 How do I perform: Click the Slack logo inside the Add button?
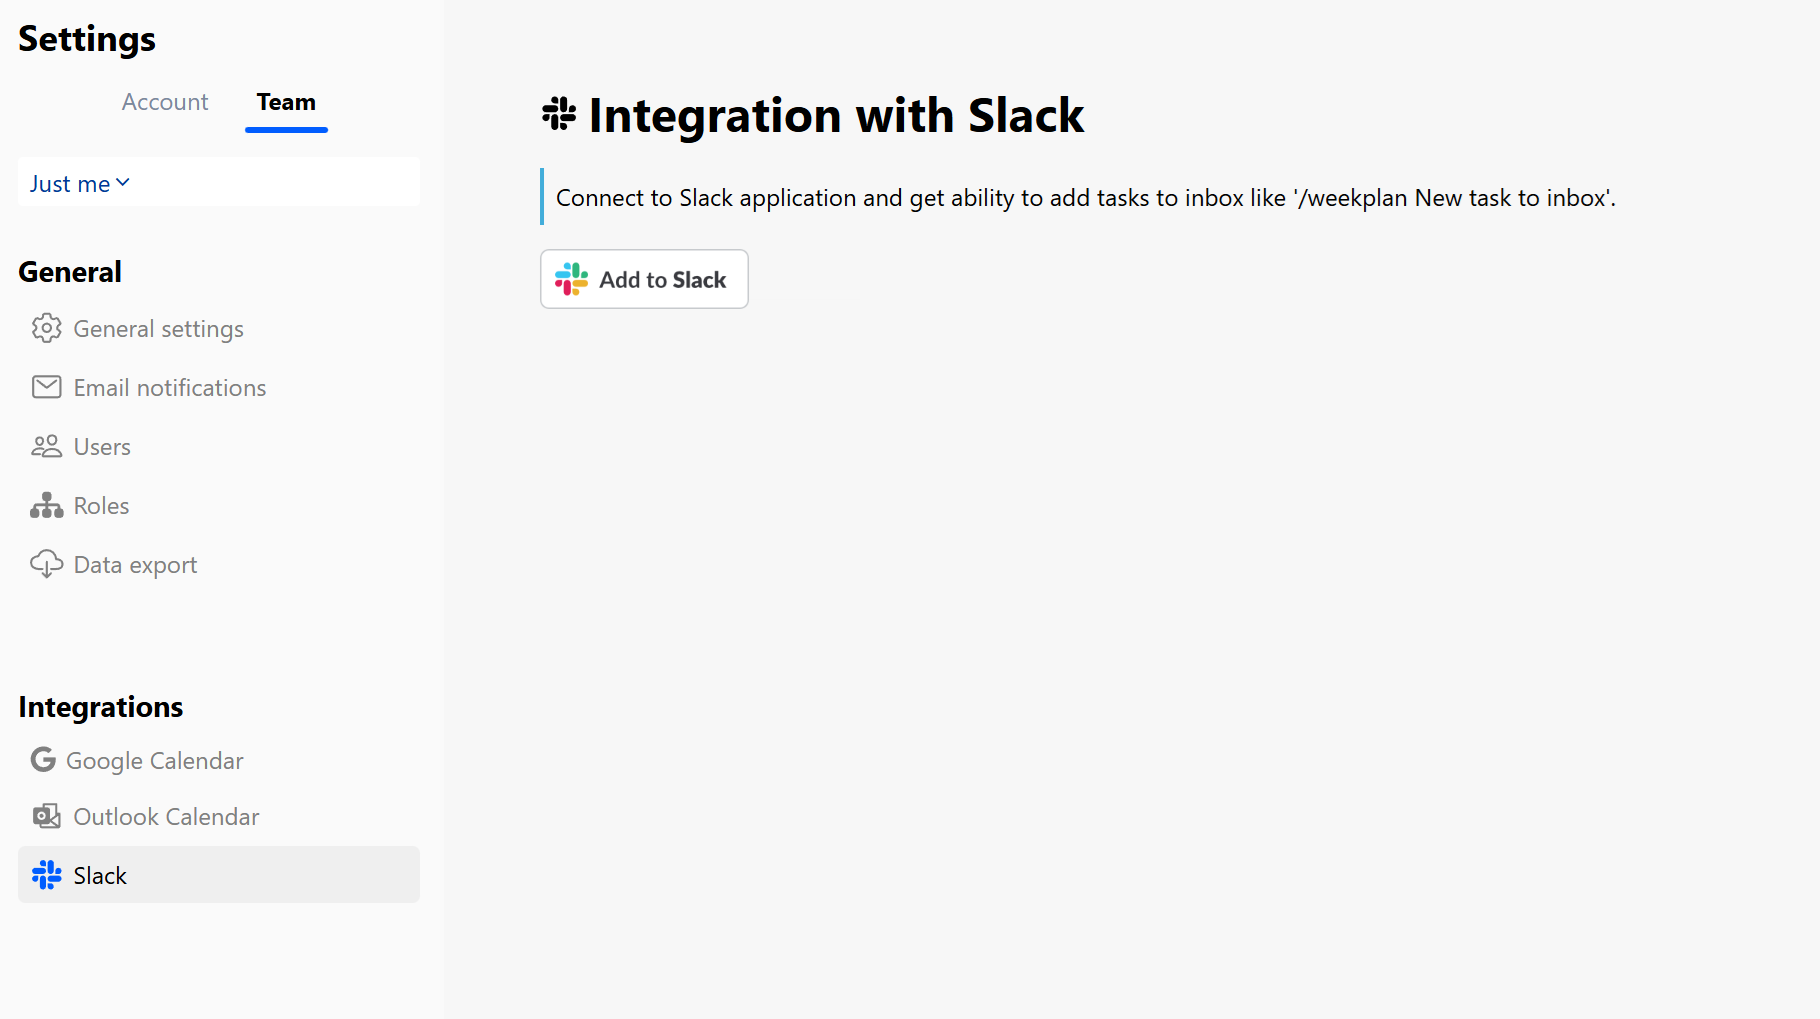[x=570, y=279]
